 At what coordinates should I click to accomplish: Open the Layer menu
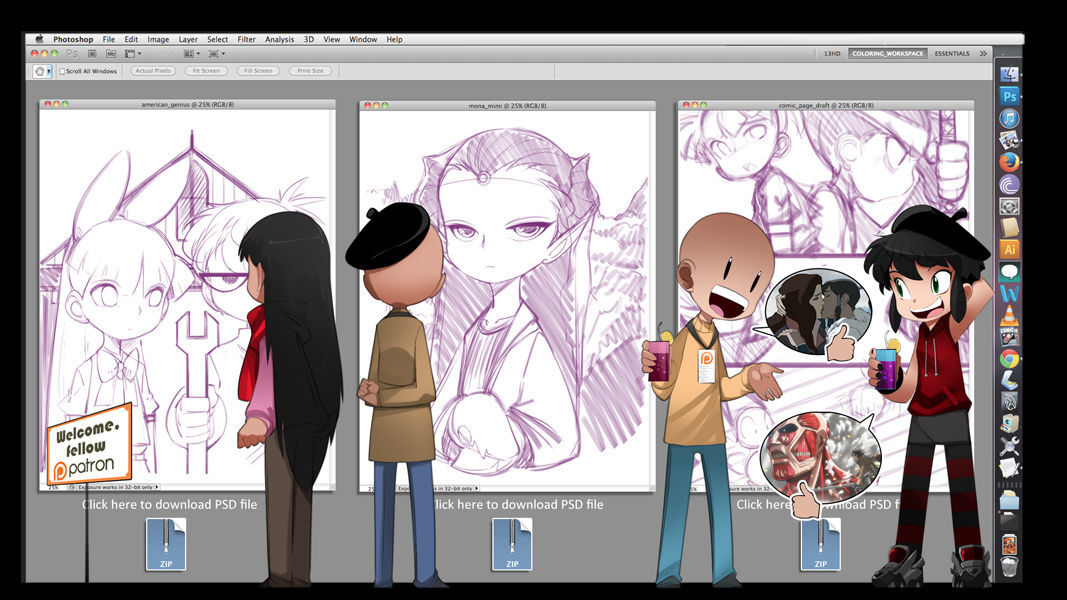[x=188, y=39]
